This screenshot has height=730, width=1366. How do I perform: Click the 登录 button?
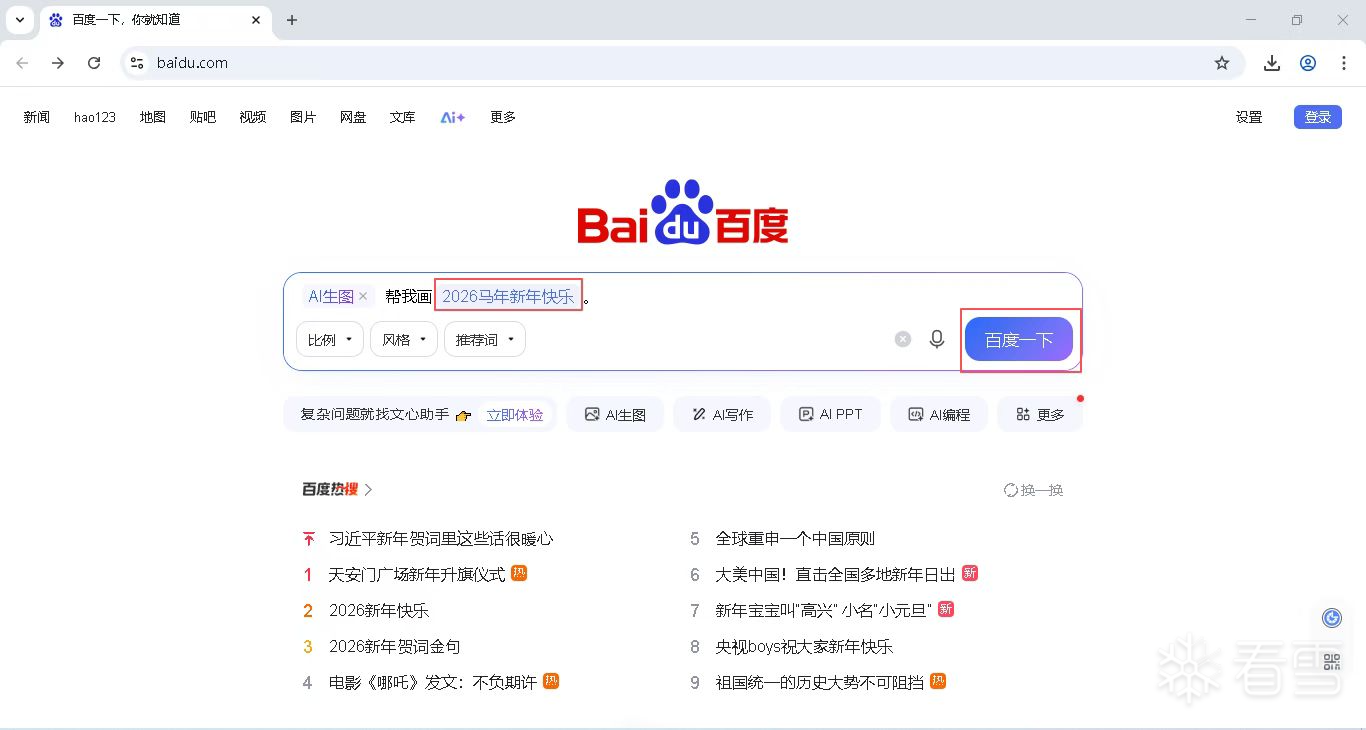tap(1318, 117)
